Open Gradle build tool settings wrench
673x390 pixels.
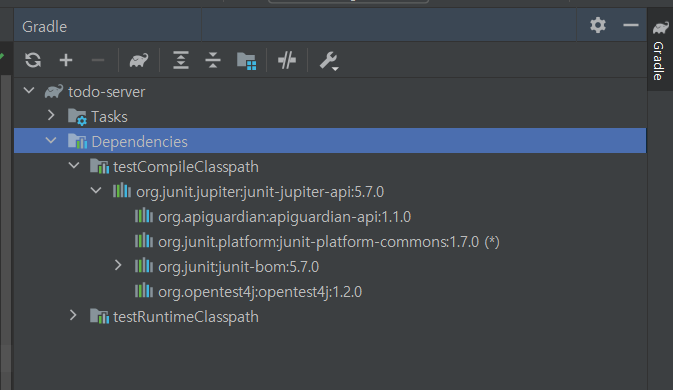pyautogui.click(x=329, y=61)
